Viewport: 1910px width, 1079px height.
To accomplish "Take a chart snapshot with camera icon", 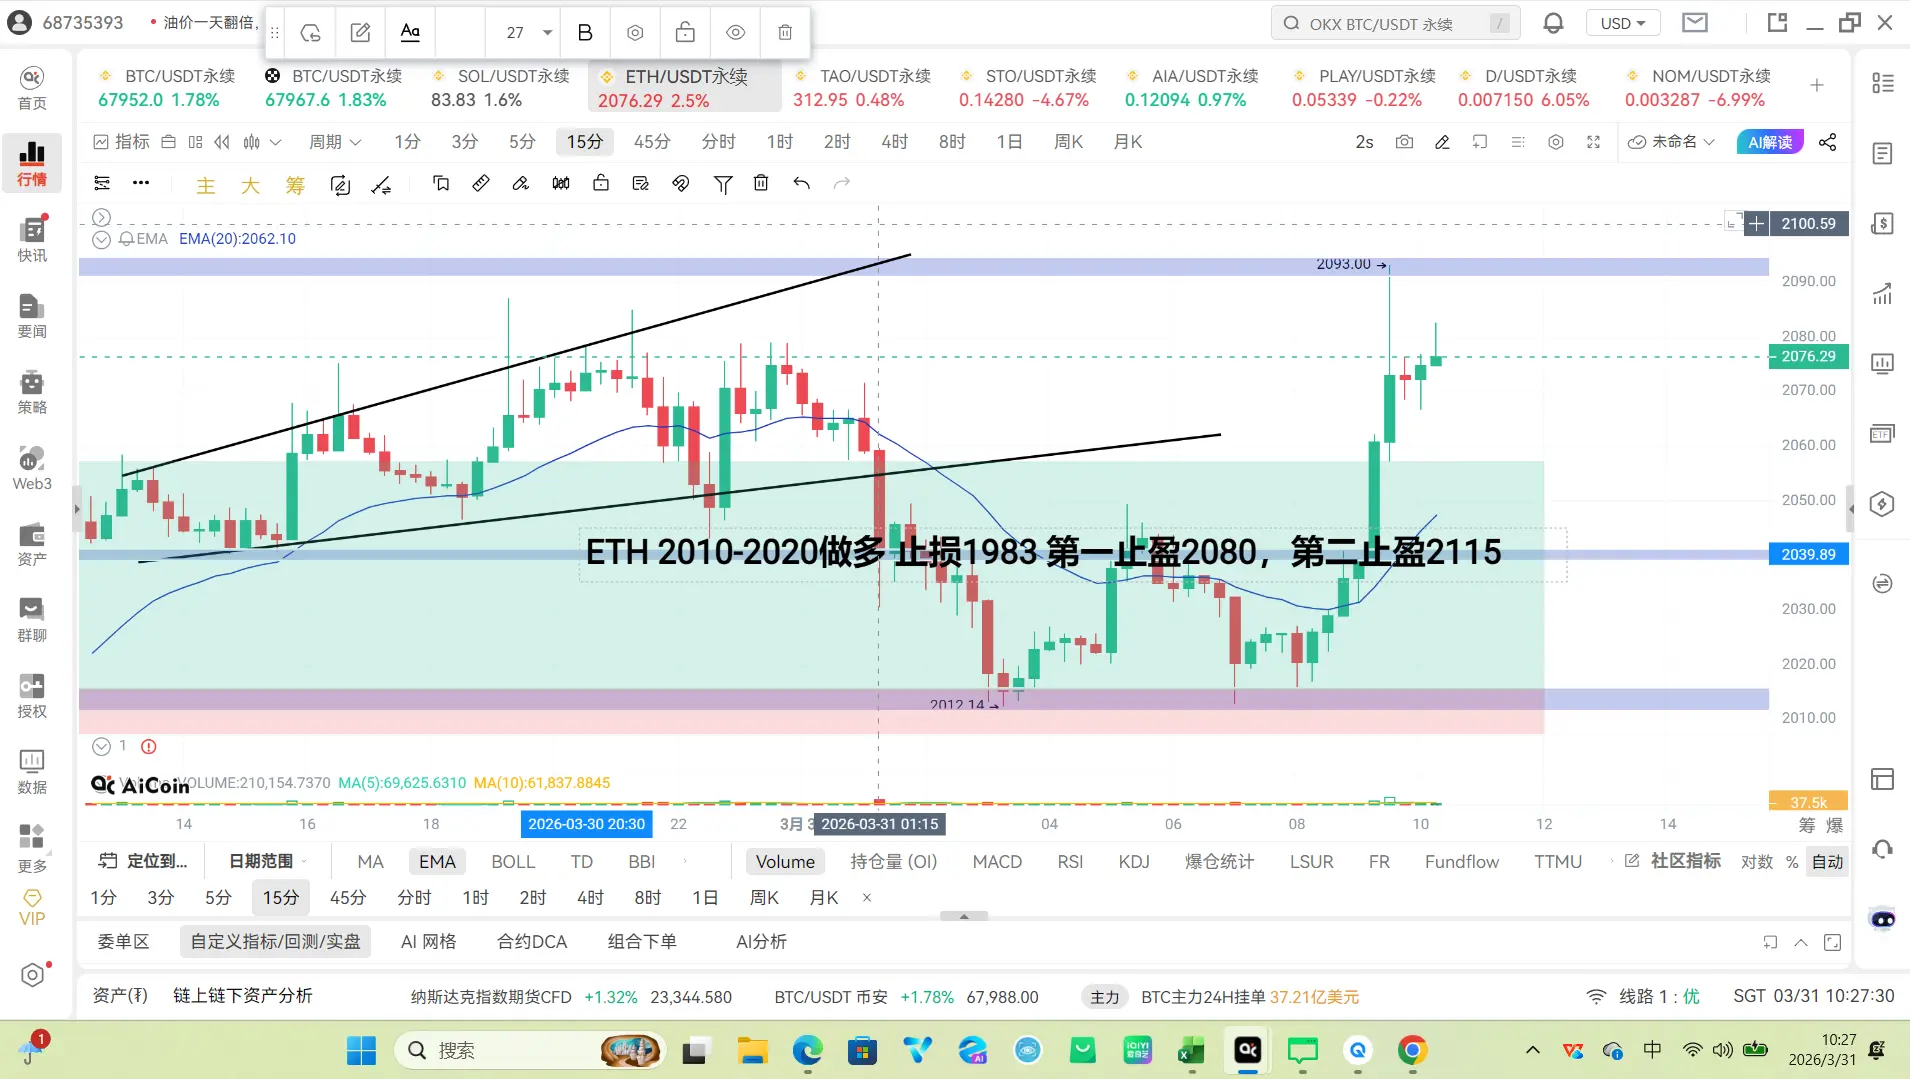I will point(1404,142).
